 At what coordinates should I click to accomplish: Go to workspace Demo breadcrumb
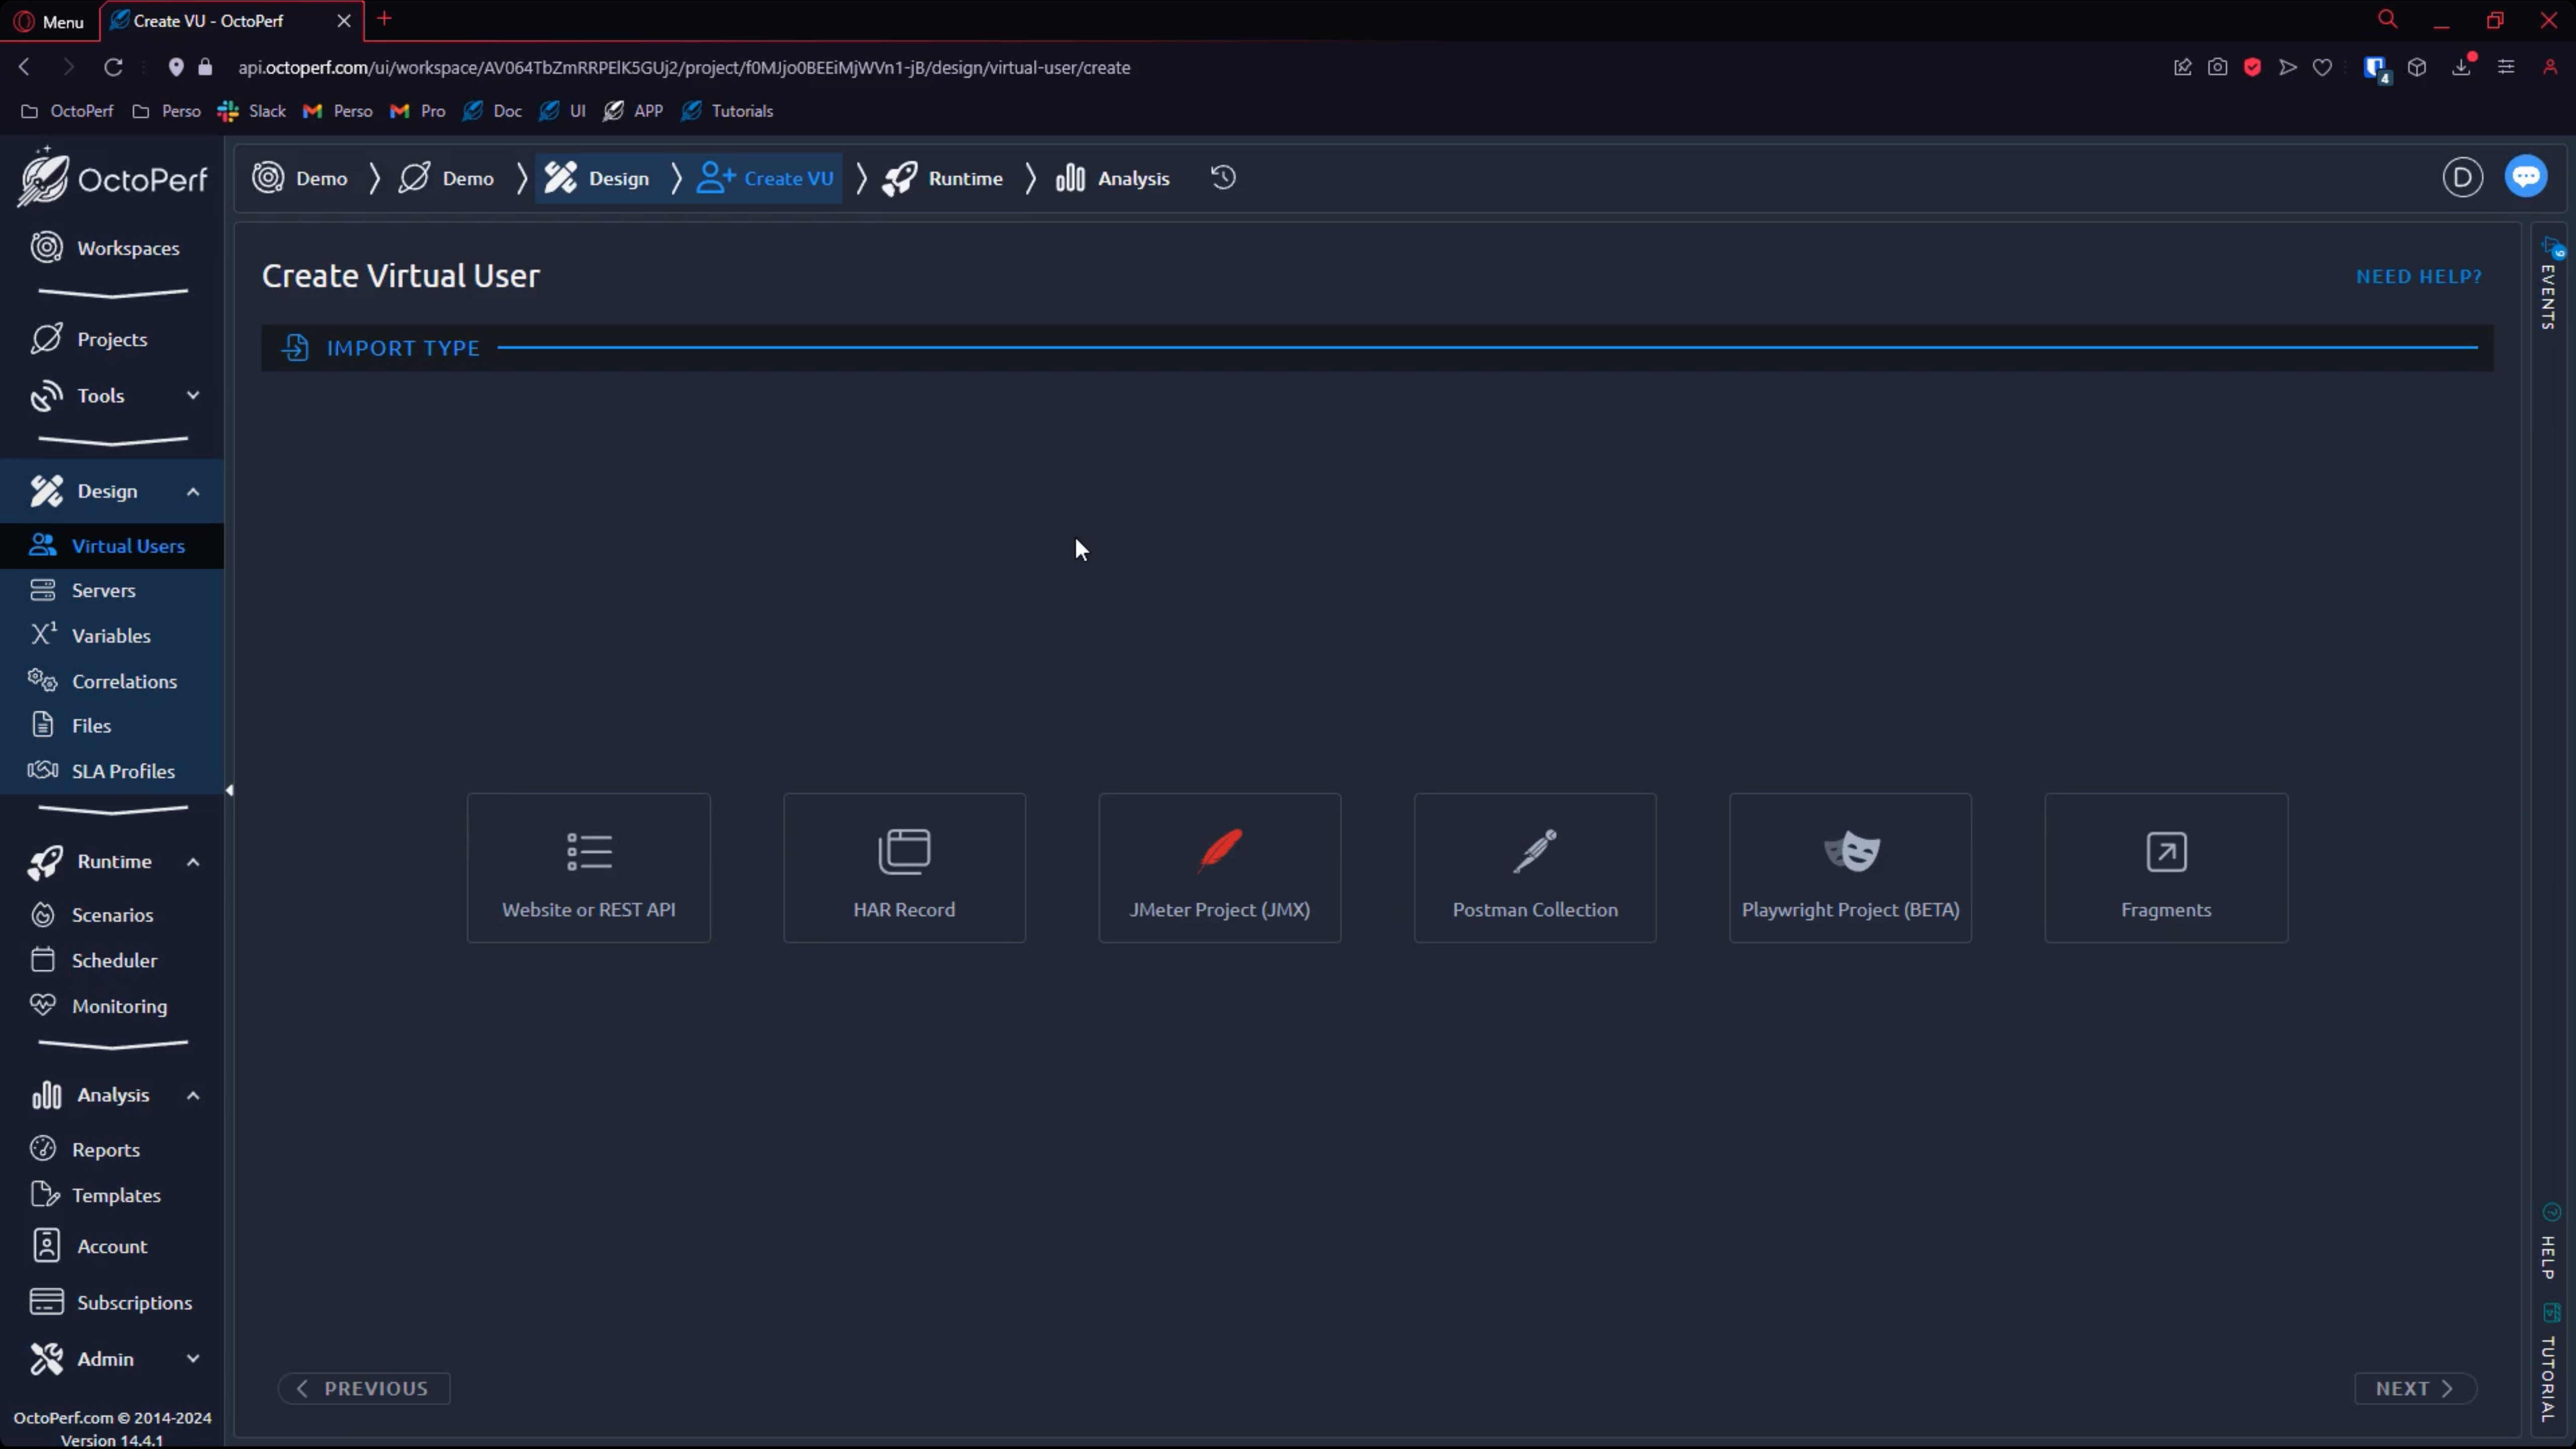(x=300, y=178)
